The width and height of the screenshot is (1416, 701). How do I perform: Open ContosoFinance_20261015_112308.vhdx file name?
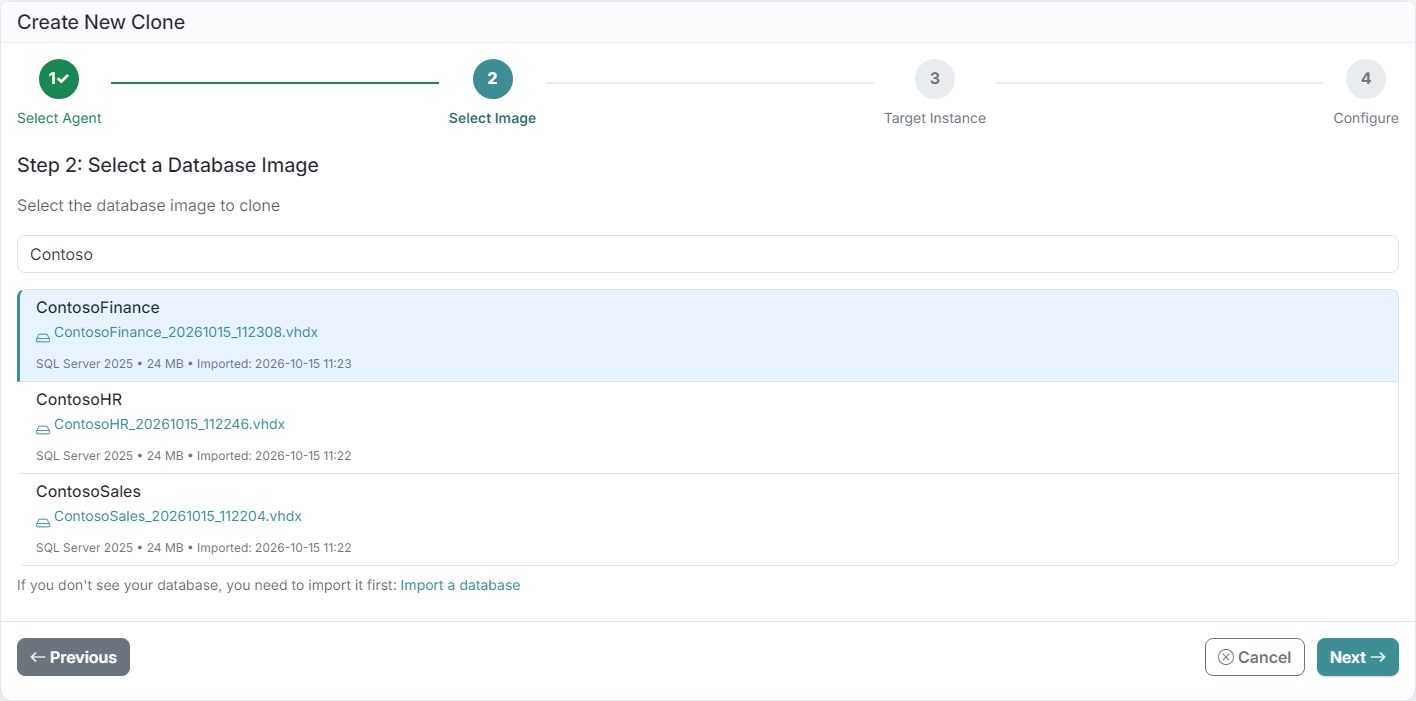coord(186,332)
